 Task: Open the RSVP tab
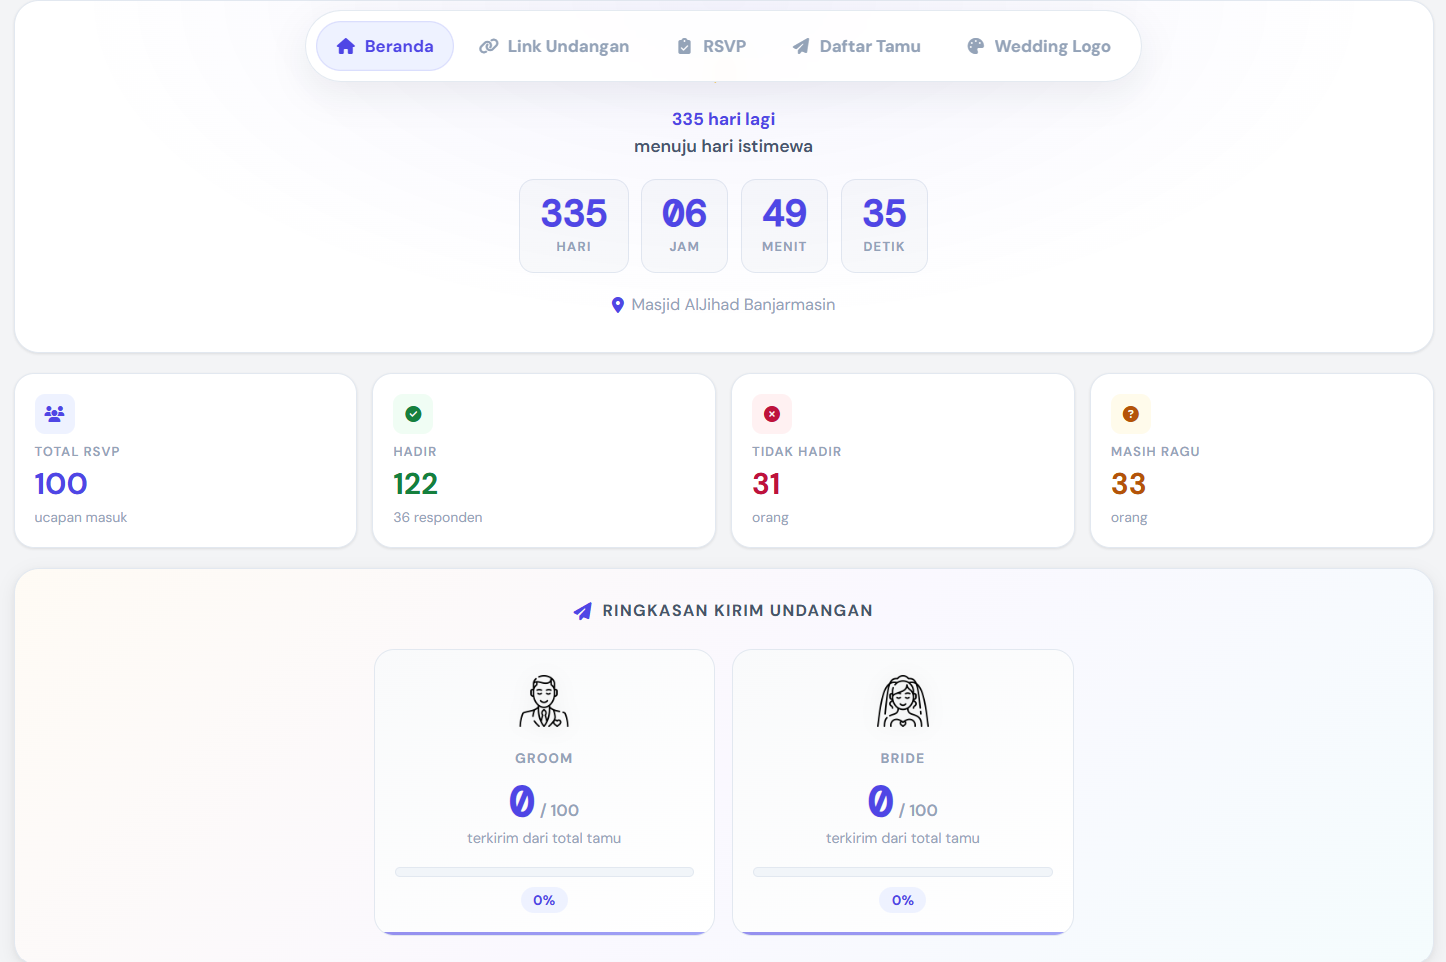(x=712, y=46)
